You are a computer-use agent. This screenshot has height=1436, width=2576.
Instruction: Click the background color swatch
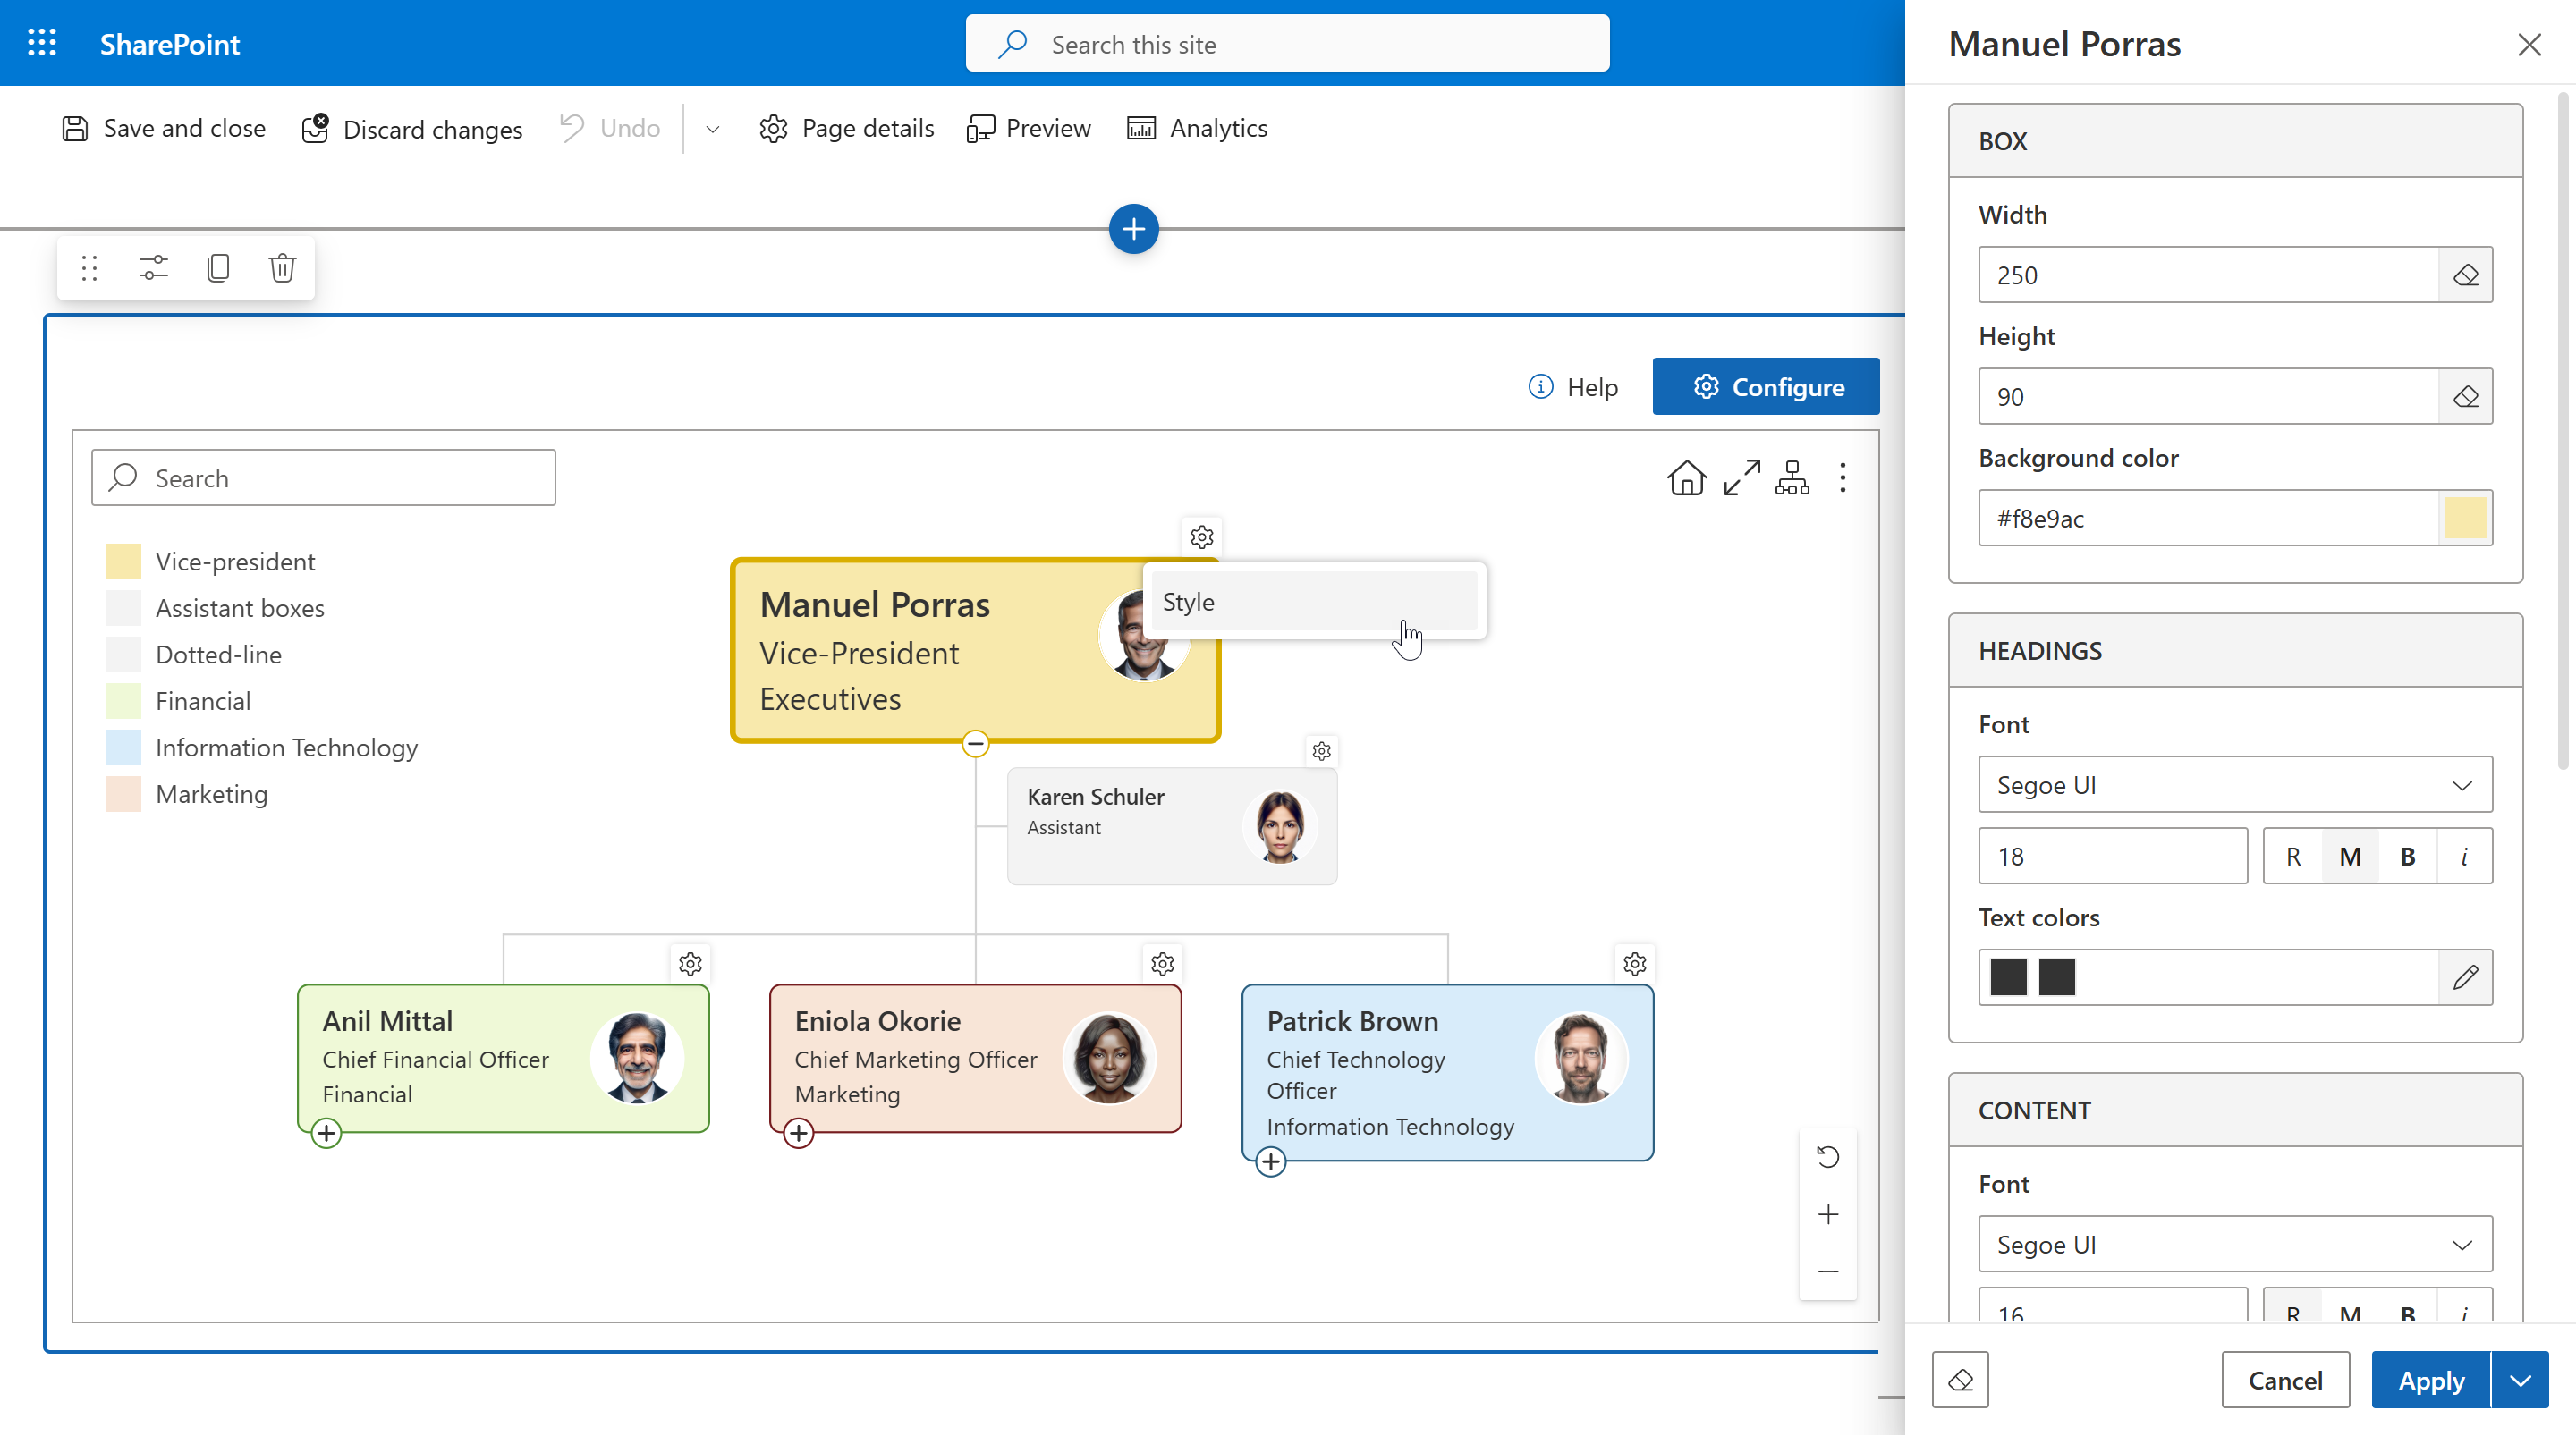point(2467,518)
